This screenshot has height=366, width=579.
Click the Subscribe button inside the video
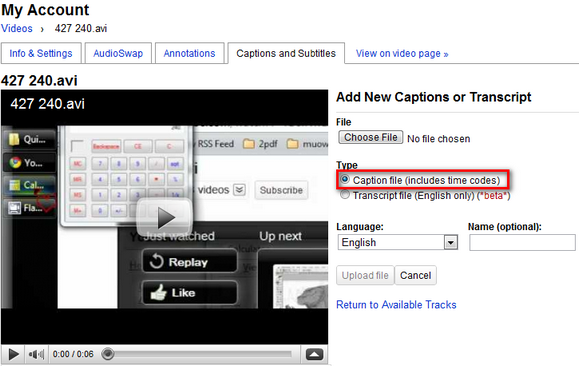[281, 190]
